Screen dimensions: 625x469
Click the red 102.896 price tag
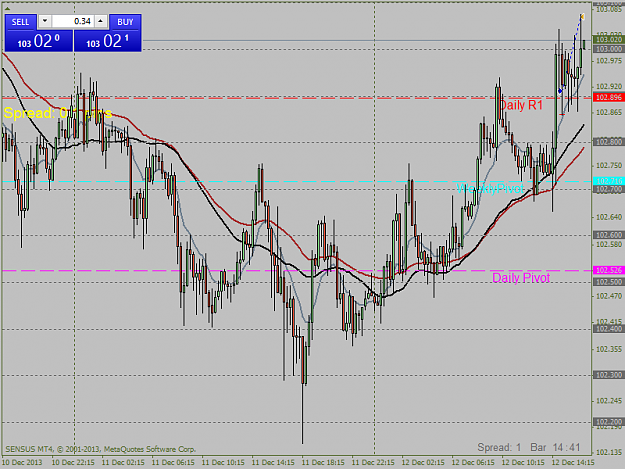[x=609, y=98]
